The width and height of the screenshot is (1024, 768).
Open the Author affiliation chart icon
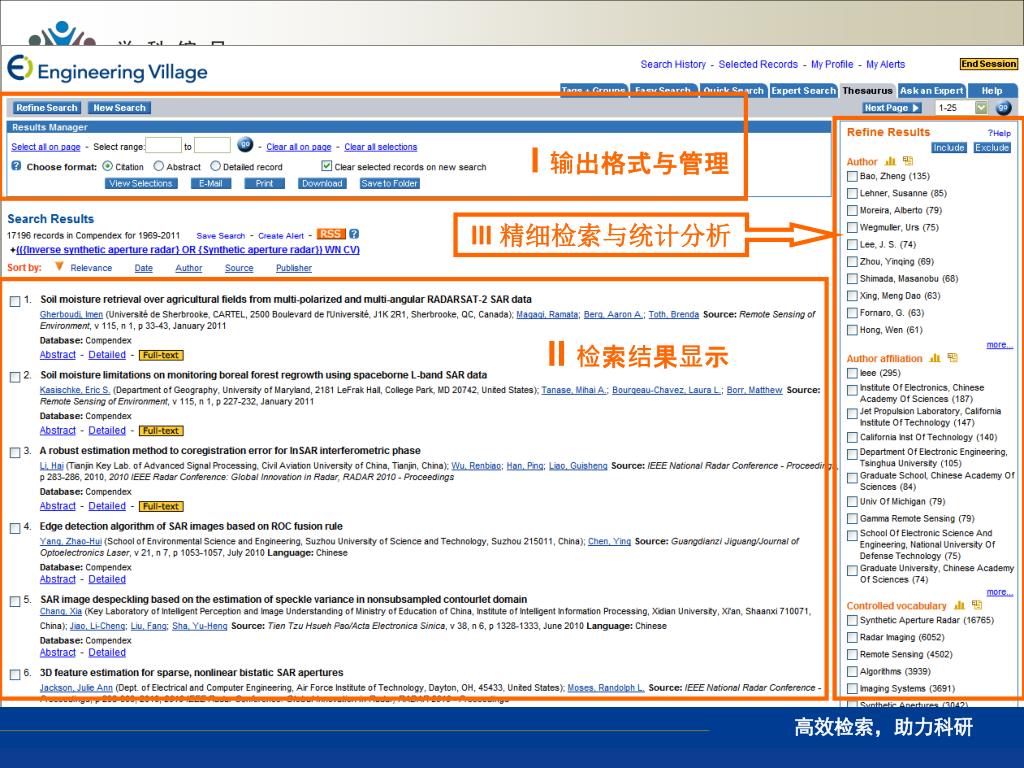pyautogui.click(x=935, y=358)
